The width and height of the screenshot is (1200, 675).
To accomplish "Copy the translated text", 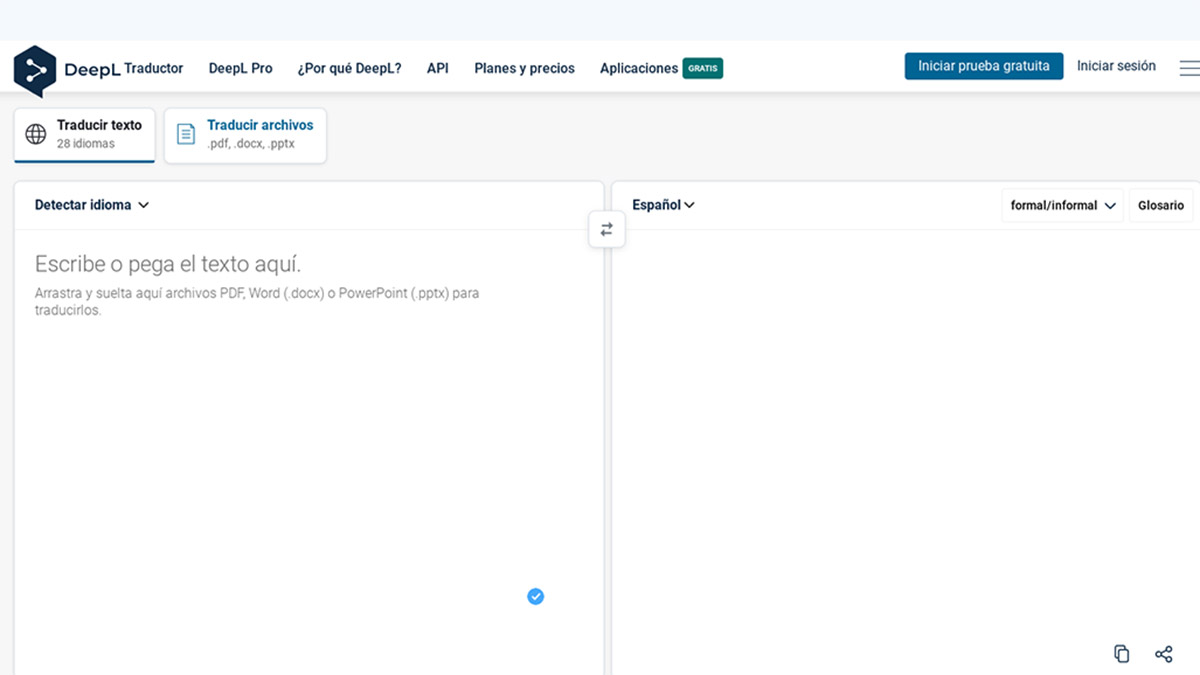I will (x=1121, y=654).
